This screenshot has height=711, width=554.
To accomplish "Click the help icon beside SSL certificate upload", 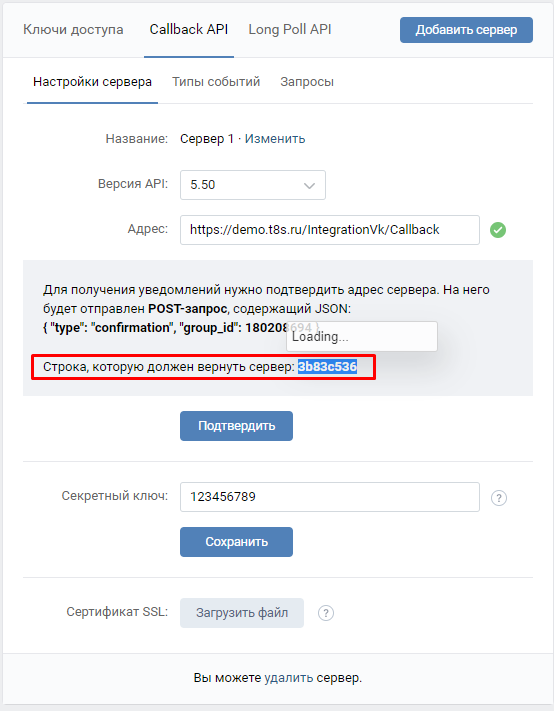I will point(326,613).
